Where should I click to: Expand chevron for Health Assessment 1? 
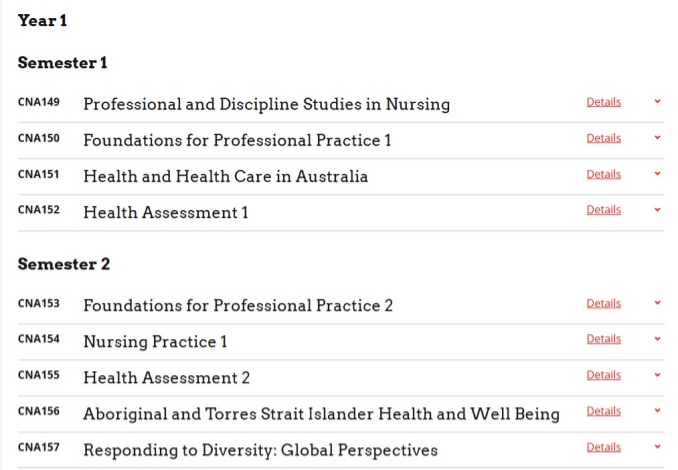click(x=657, y=210)
